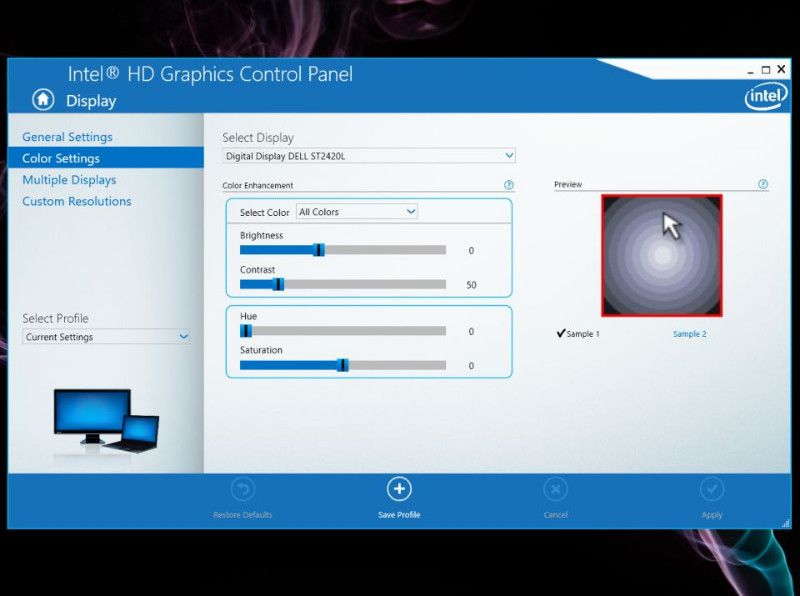Minimize the Intel Control Panel window
Viewport: 800px width, 596px height.
(x=750, y=71)
